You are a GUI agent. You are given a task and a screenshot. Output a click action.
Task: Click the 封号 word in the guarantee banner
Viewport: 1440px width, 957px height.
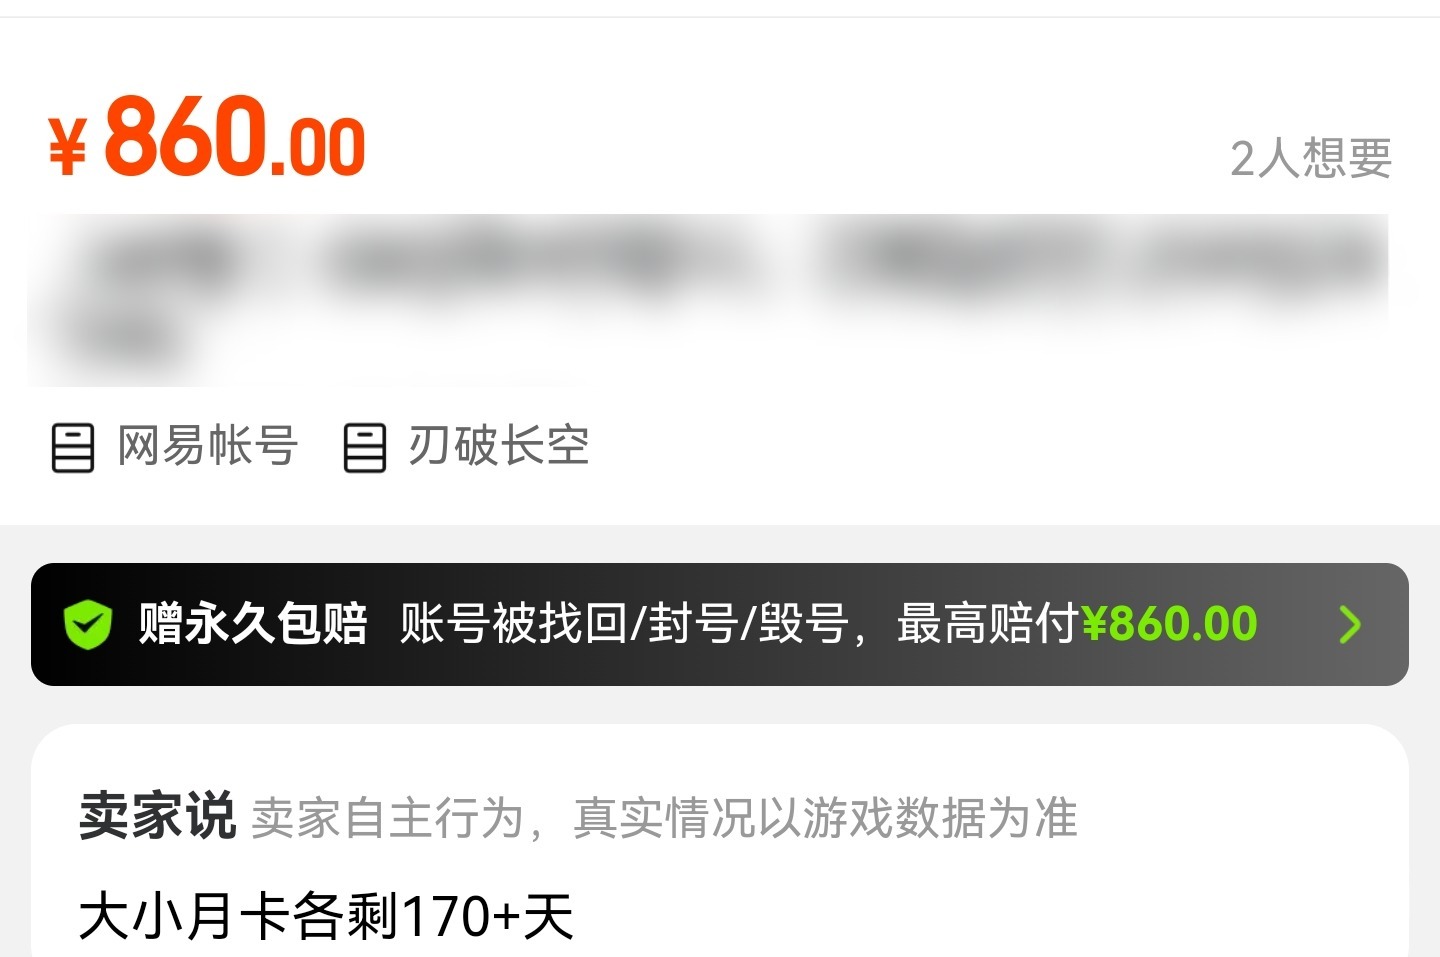pyautogui.click(x=694, y=624)
